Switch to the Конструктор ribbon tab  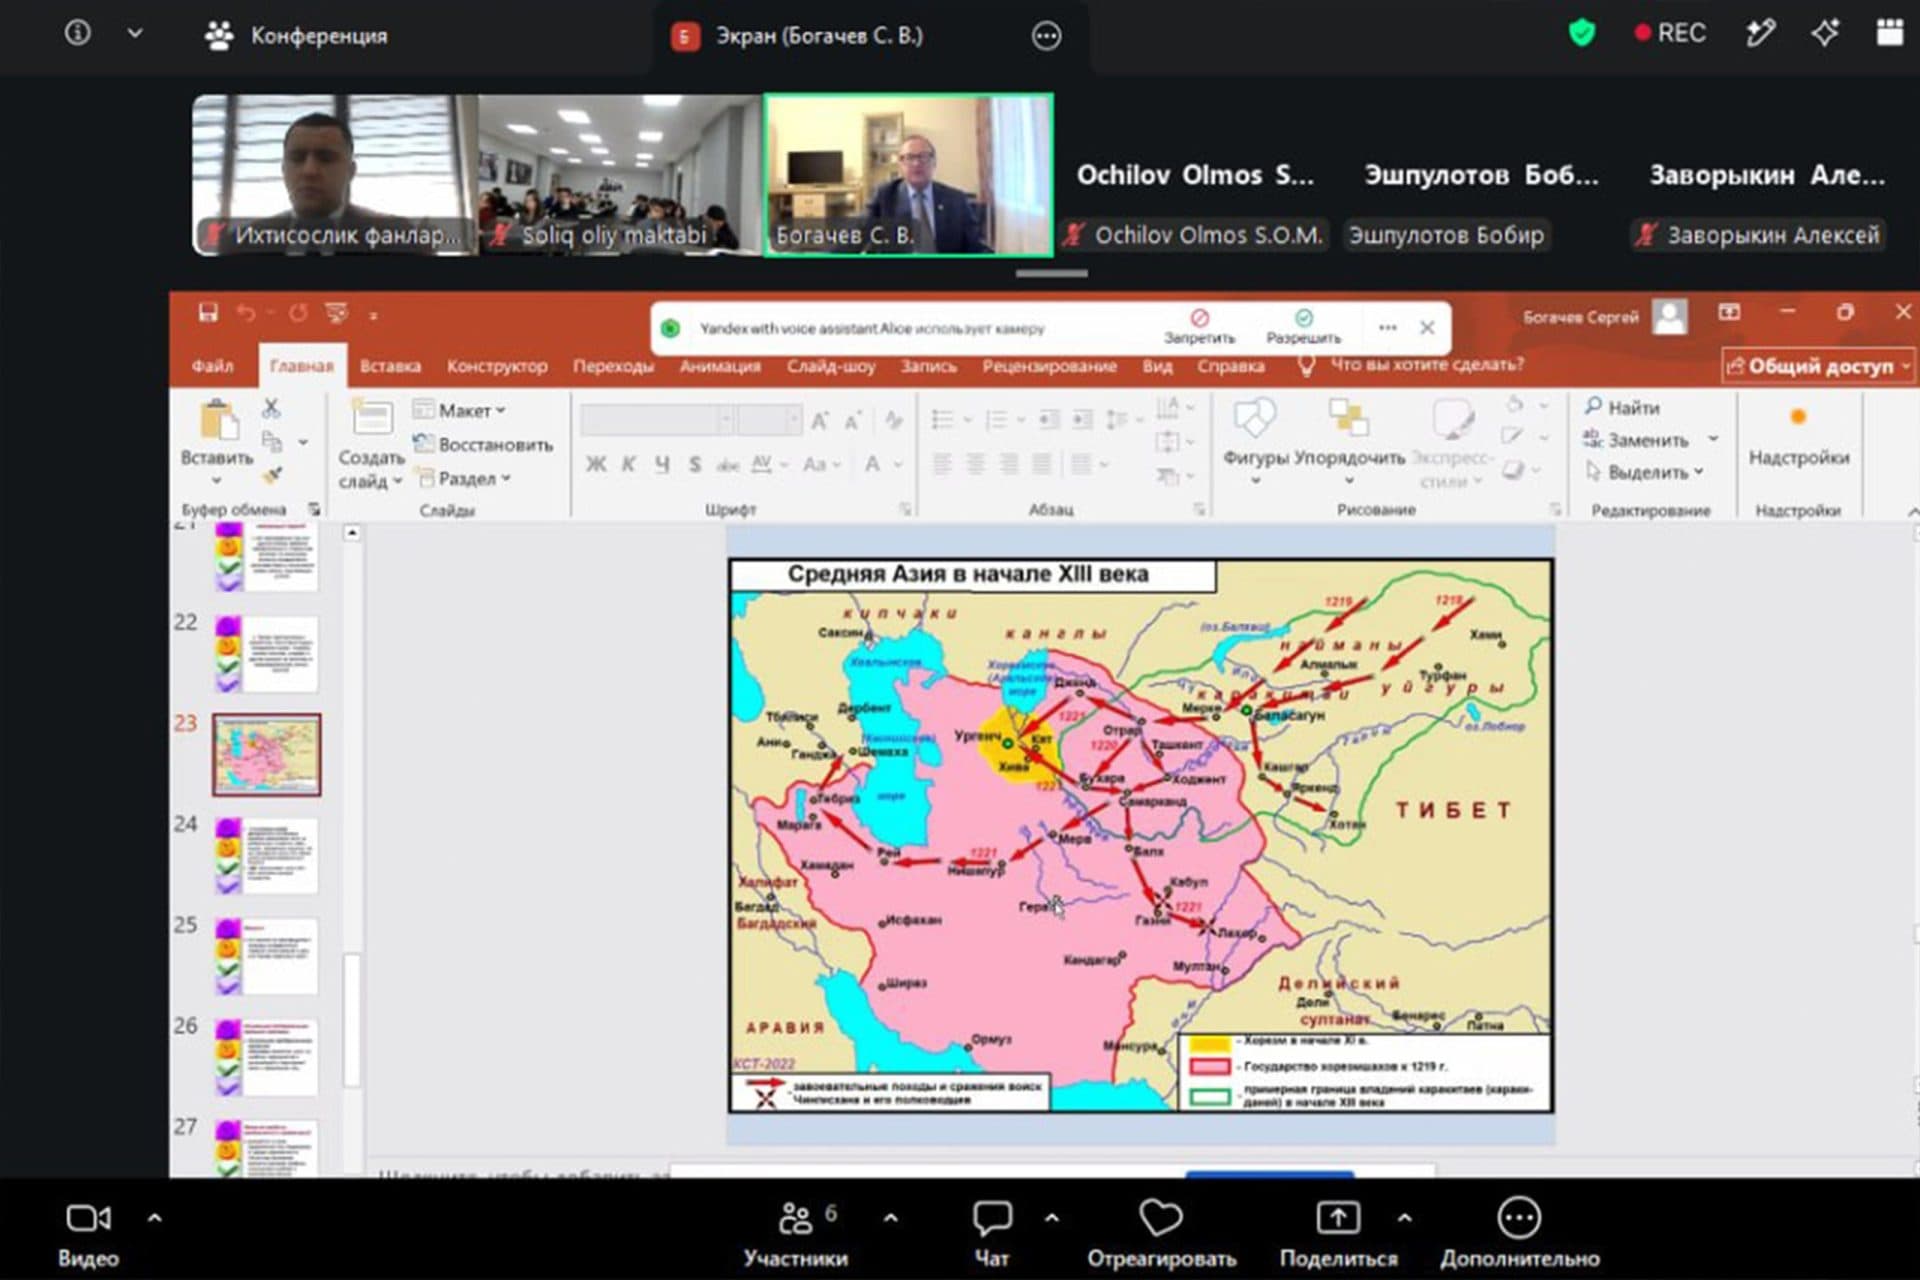[x=497, y=366]
